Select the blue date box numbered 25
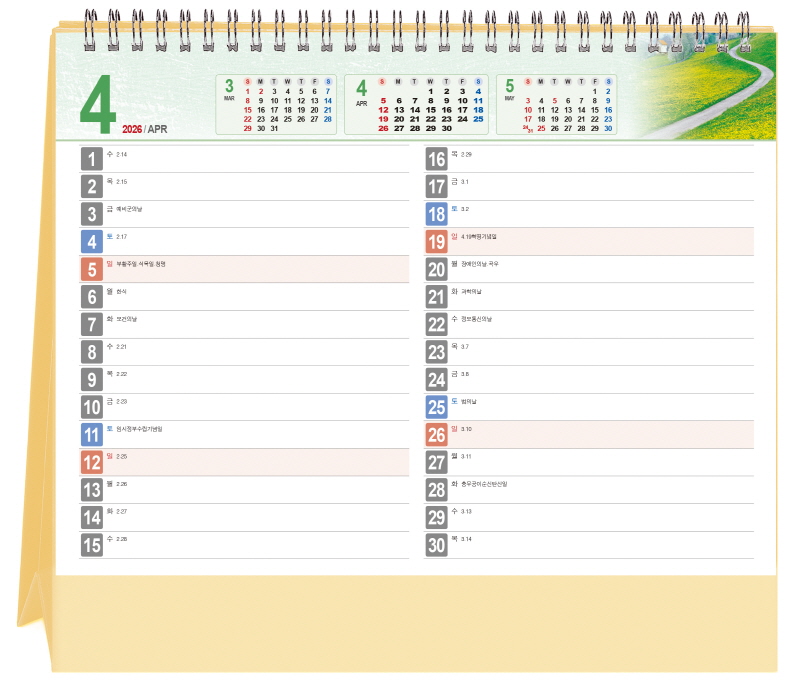The width and height of the screenshot is (800, 697). pyautogui.click(x=436, y=406)
